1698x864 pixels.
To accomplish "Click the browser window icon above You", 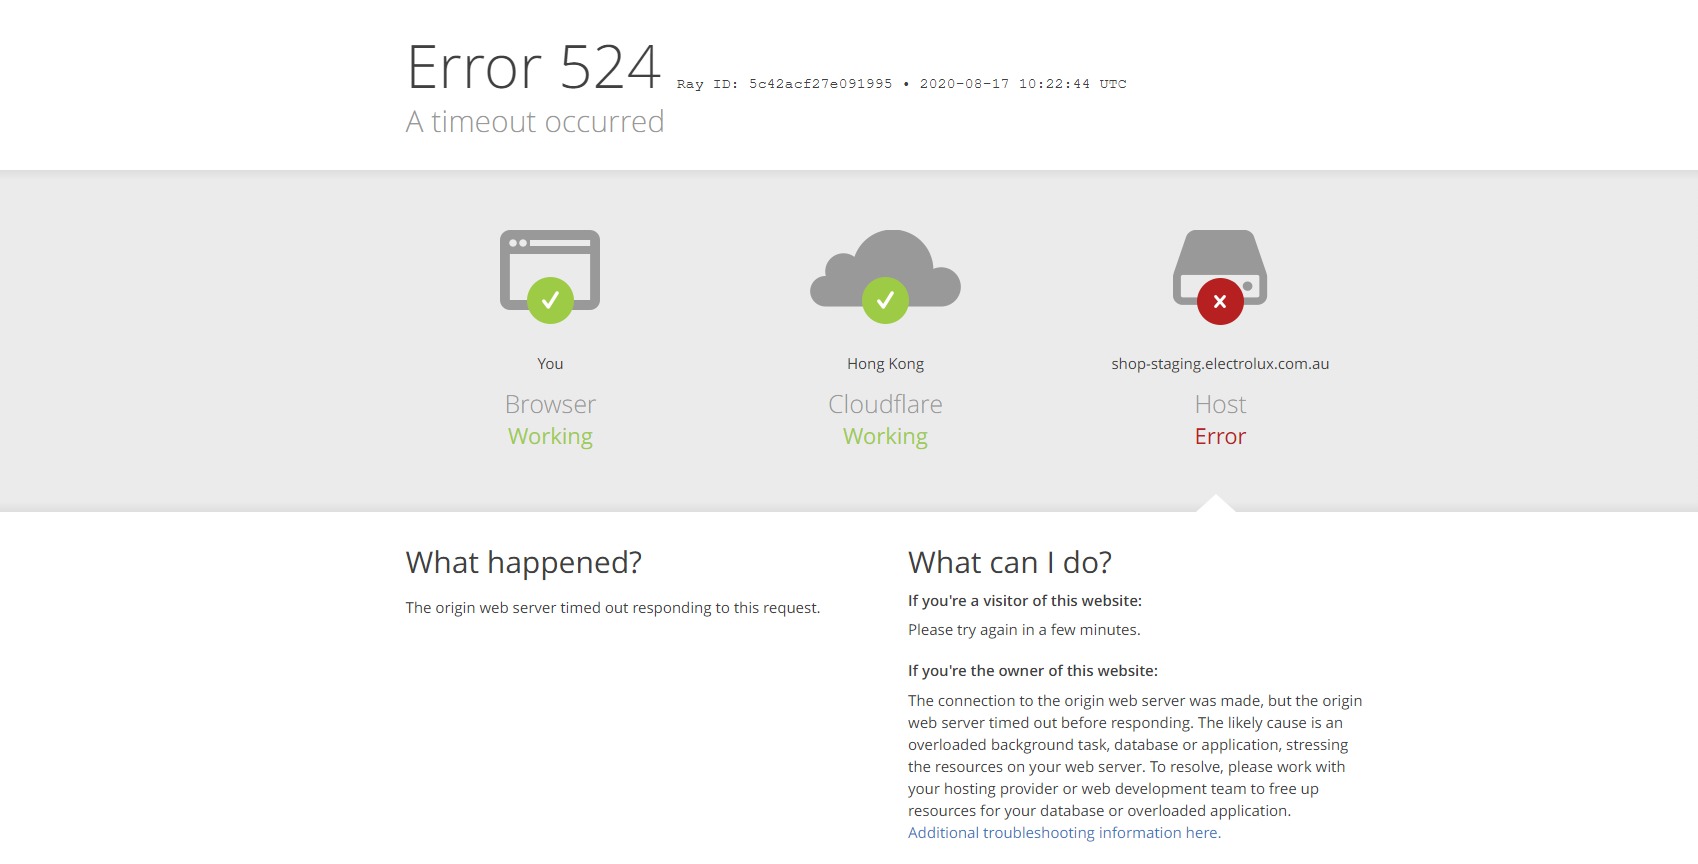I will [x=550, y=276].
